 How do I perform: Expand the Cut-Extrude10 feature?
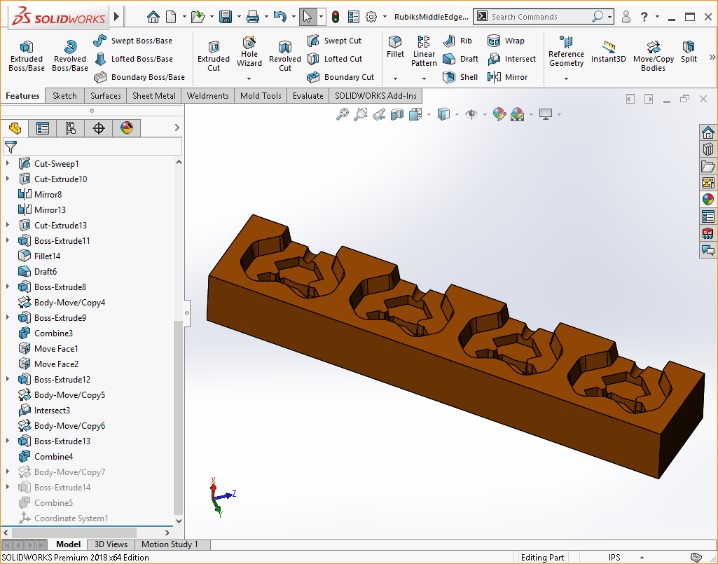pos(7,179)
